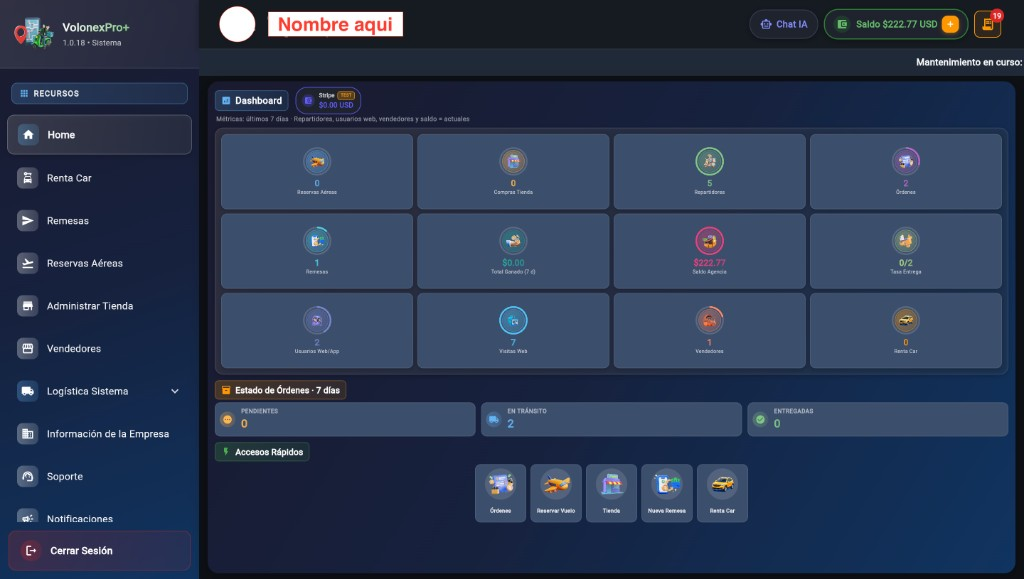Click the round profile avatar
This screenshot has height=579, width=1024.
pos(237,24)
